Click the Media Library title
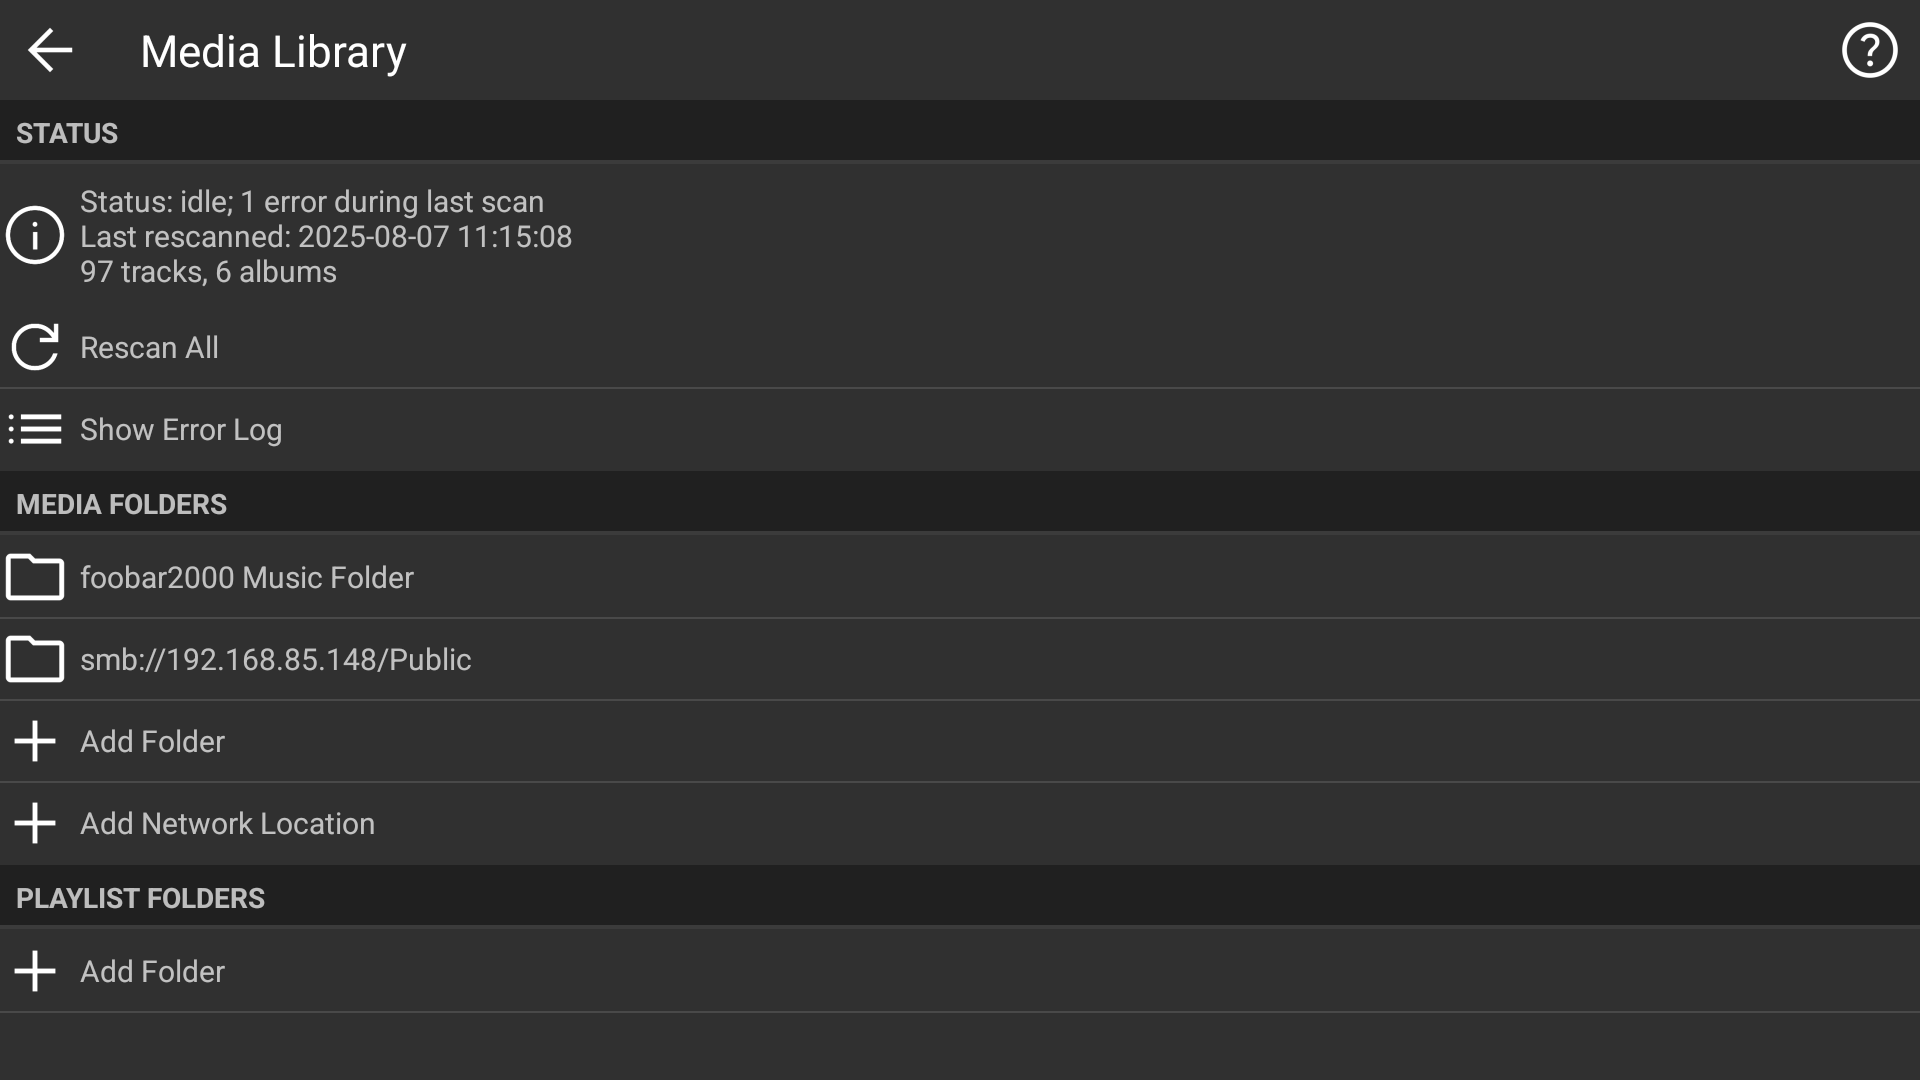 pos(273,52)
